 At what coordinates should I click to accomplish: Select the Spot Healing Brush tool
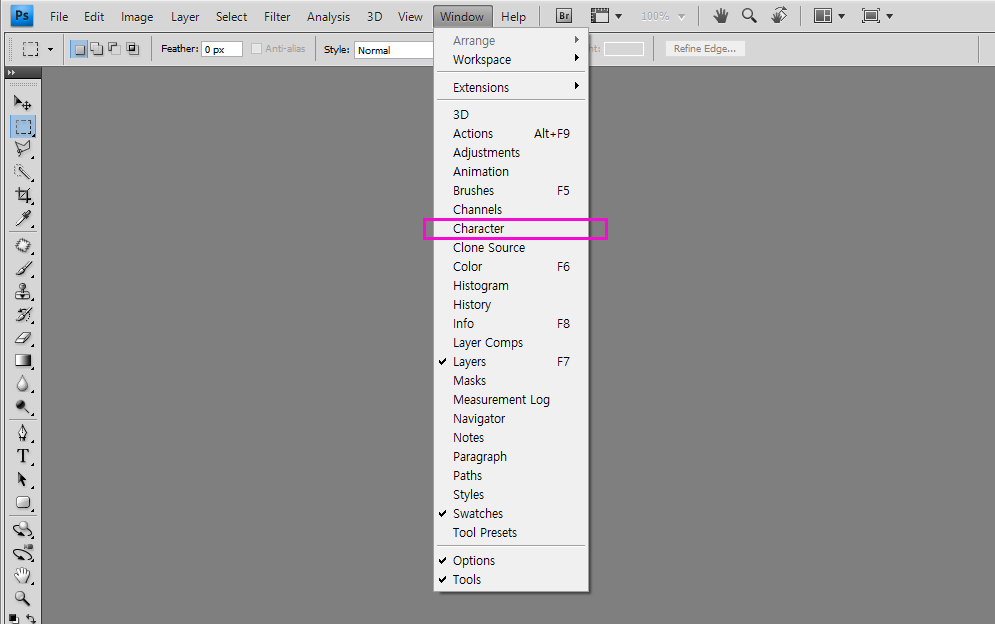(23, 246)
